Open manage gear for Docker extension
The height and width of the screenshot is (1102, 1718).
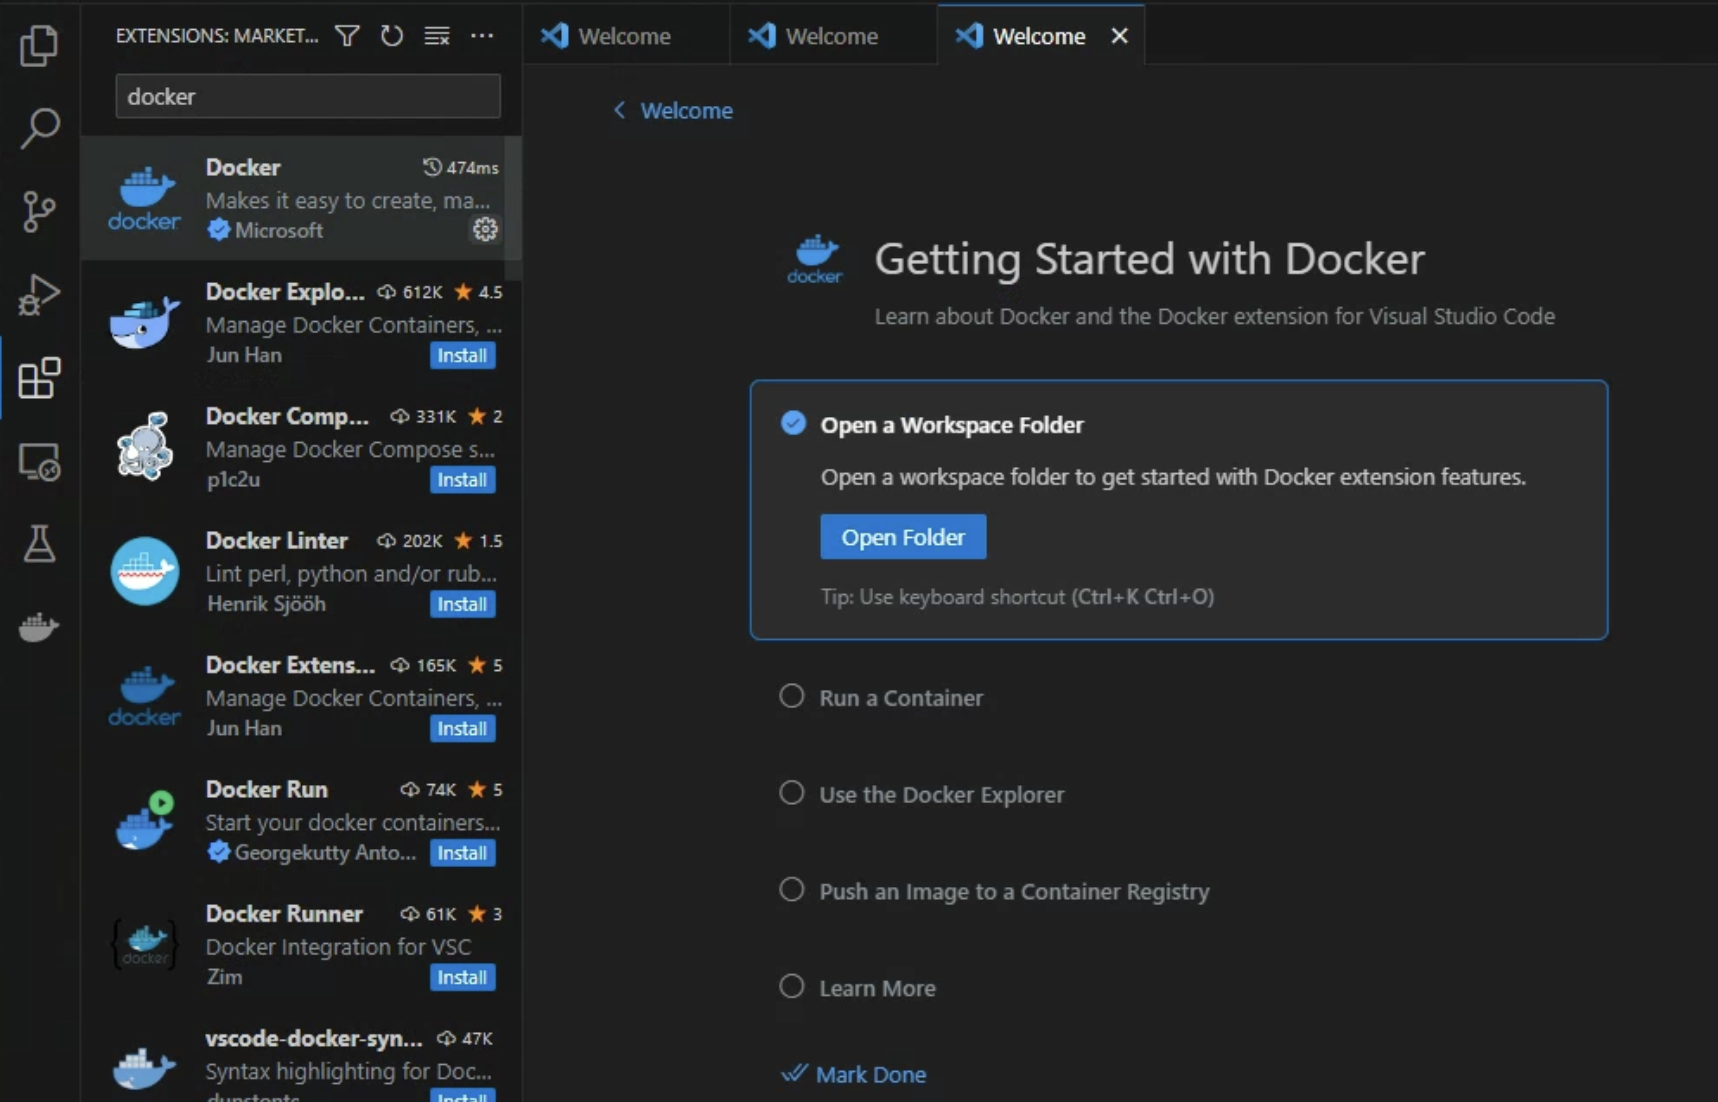pyautogui.click(x=485, y=229)
